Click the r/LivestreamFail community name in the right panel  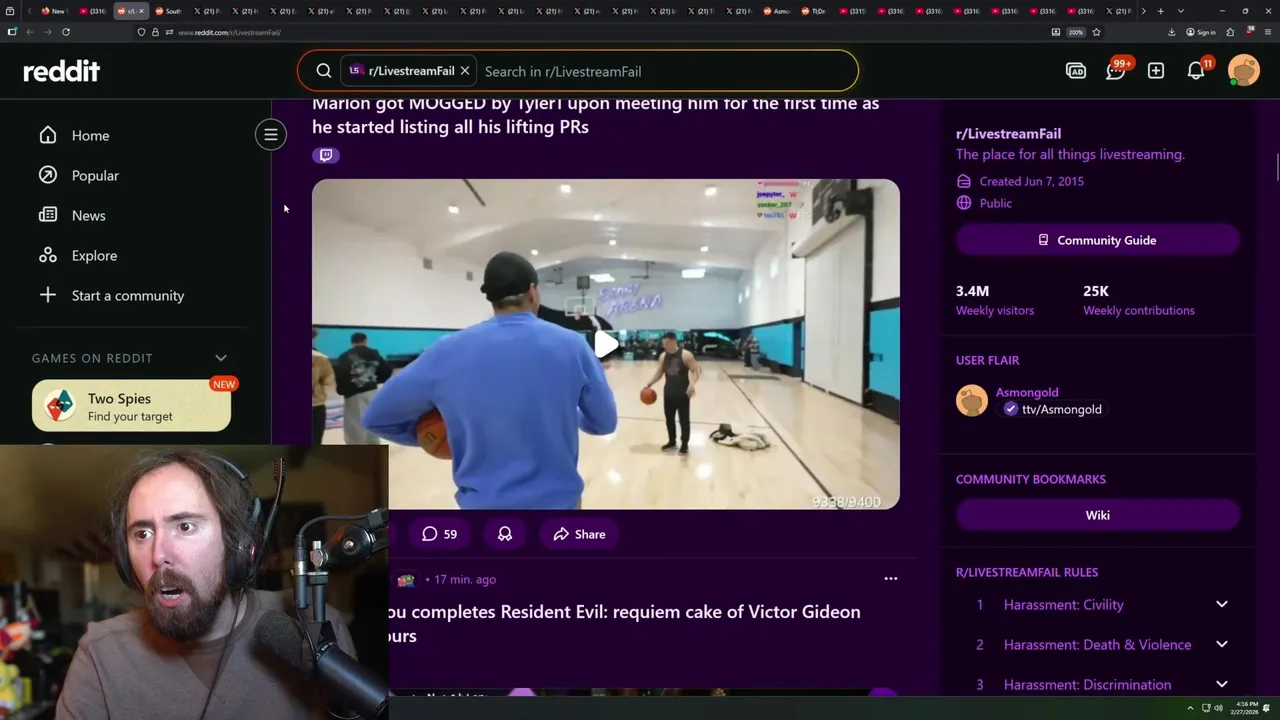(x=1008, y=133)
